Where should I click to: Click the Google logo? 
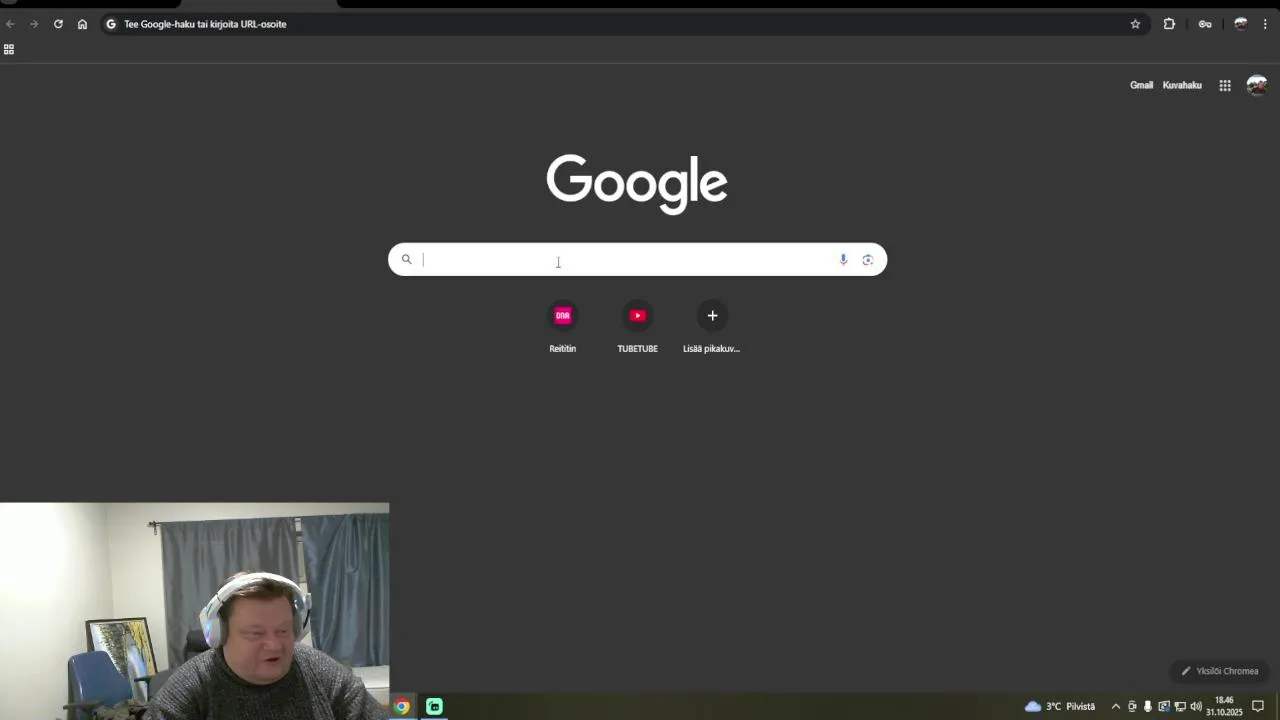(637, 184)
